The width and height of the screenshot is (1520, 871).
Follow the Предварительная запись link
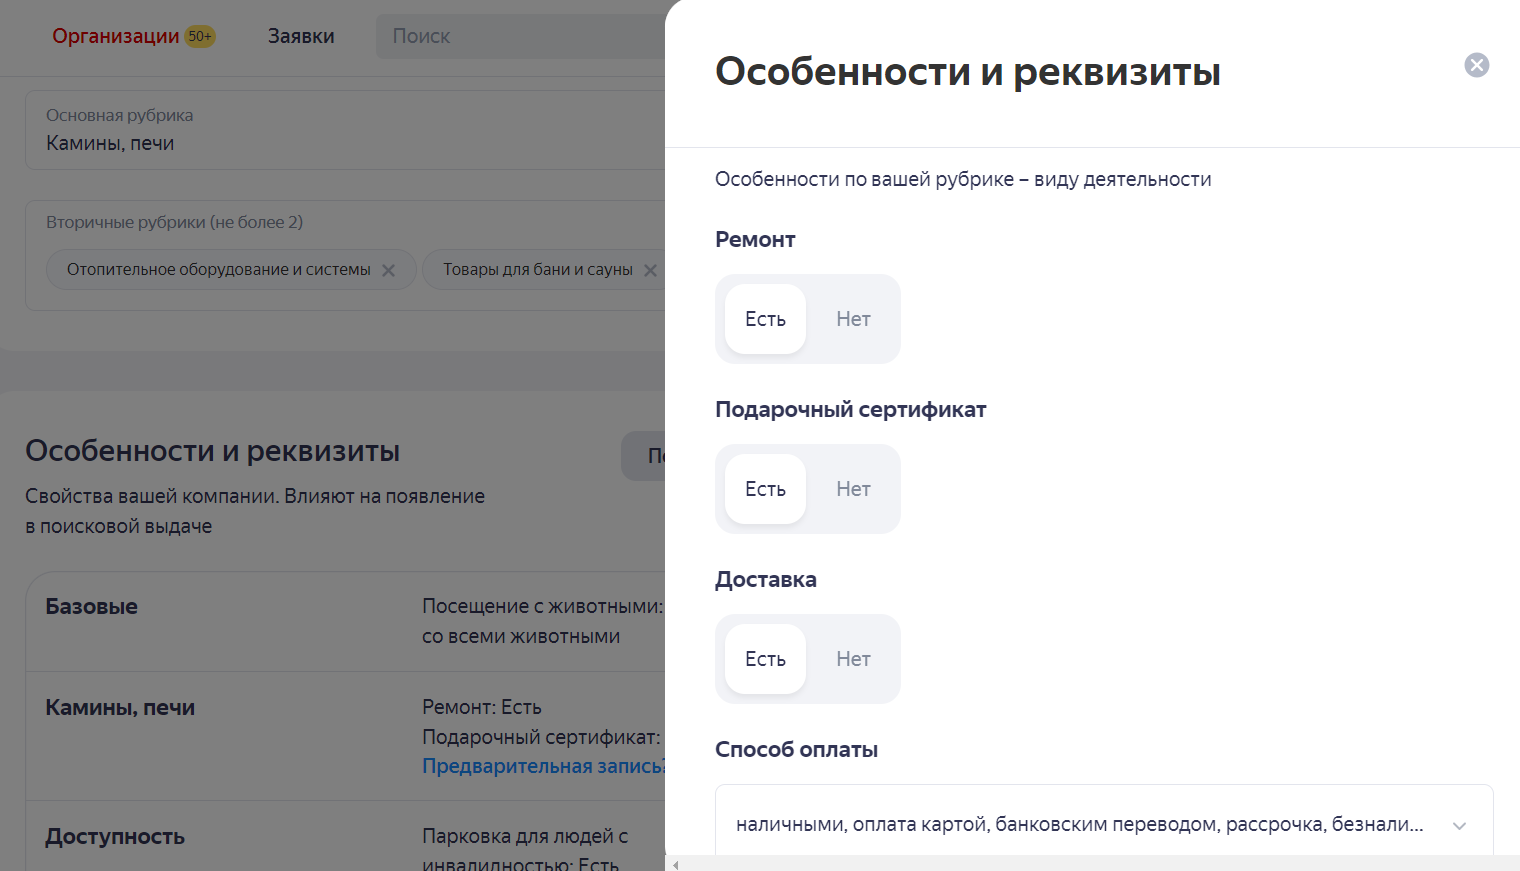point(542,766)
